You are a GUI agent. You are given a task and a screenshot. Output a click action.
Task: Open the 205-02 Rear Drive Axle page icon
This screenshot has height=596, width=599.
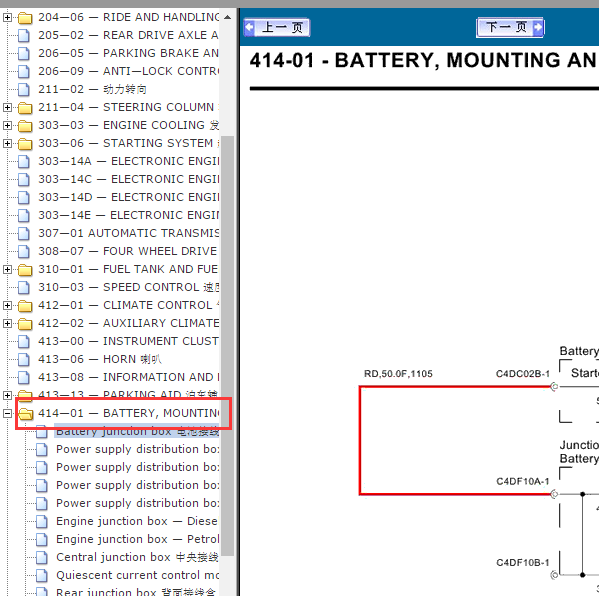(24, 36)
